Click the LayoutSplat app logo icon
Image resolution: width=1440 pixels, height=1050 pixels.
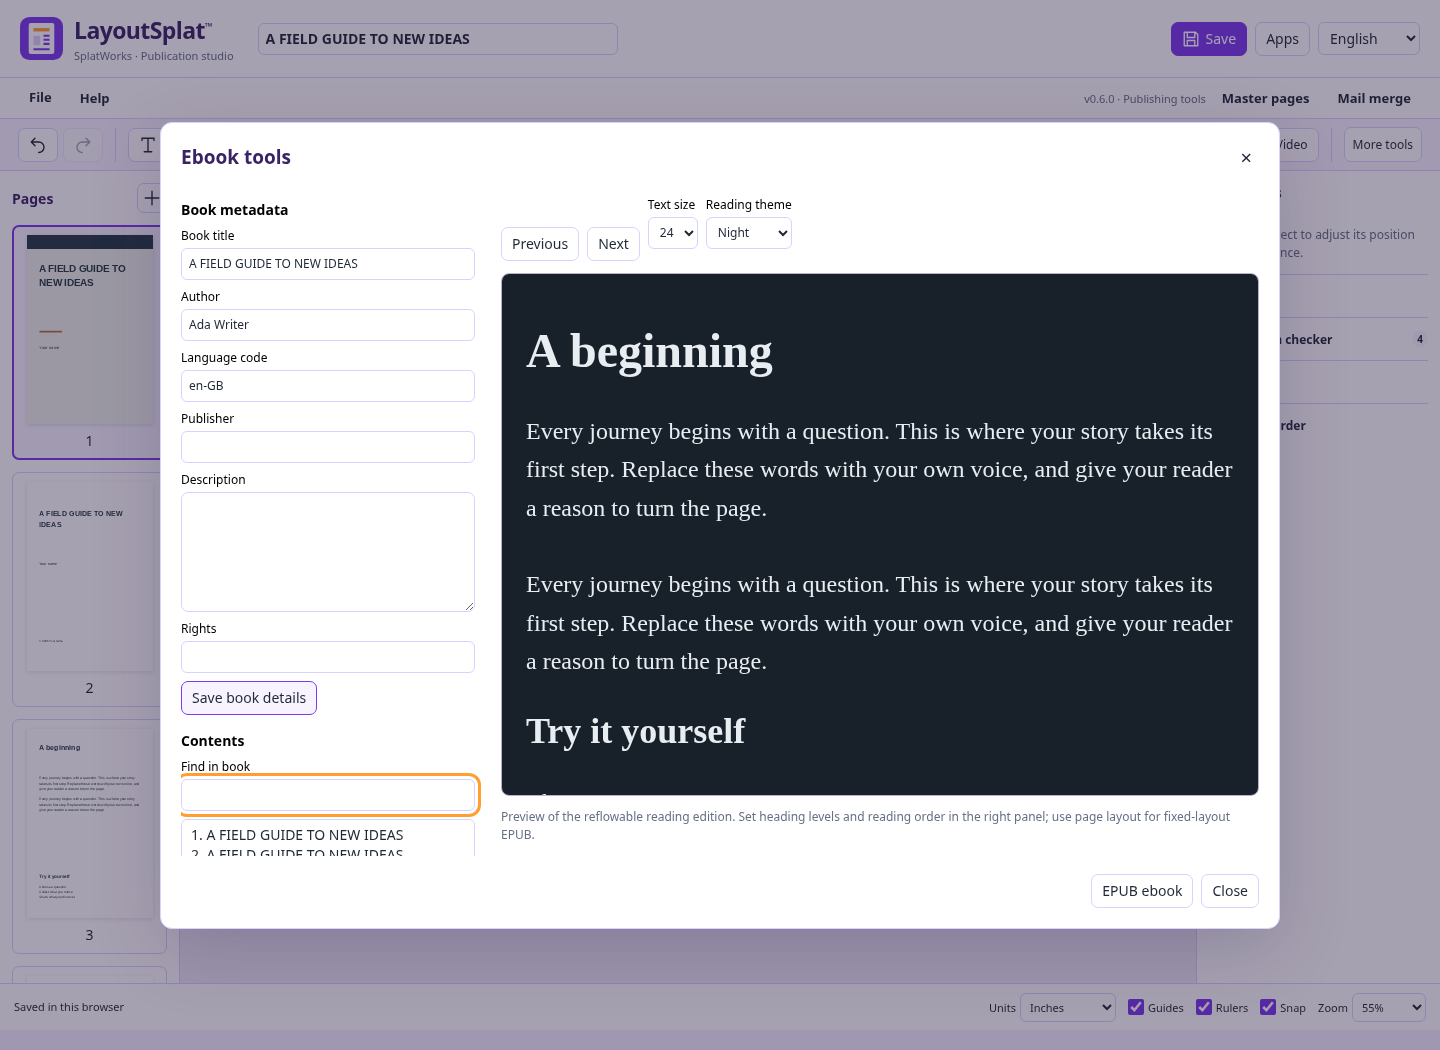(x=41, y=39)
